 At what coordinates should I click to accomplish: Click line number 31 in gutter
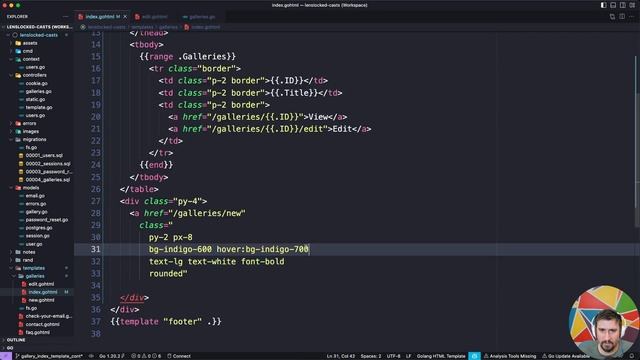coord(96,249)
